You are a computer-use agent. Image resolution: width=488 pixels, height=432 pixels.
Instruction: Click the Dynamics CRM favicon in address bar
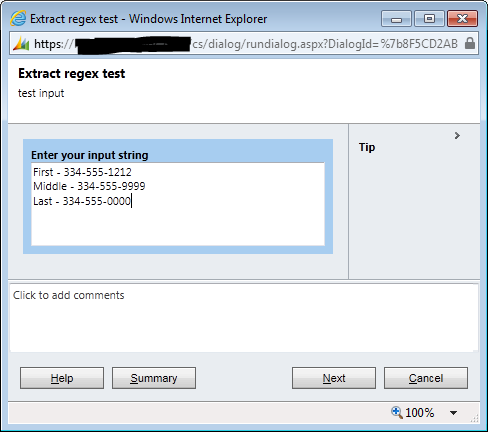tap(21, 44)
